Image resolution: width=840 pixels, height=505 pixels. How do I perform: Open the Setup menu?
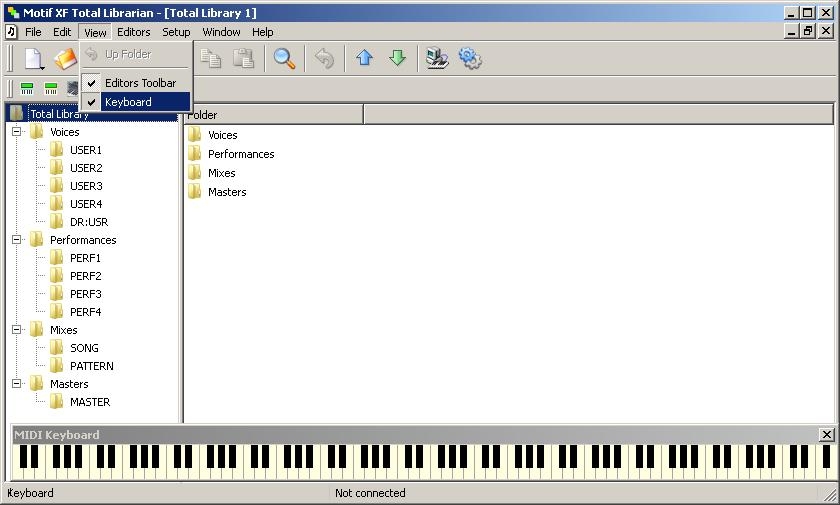176,32
